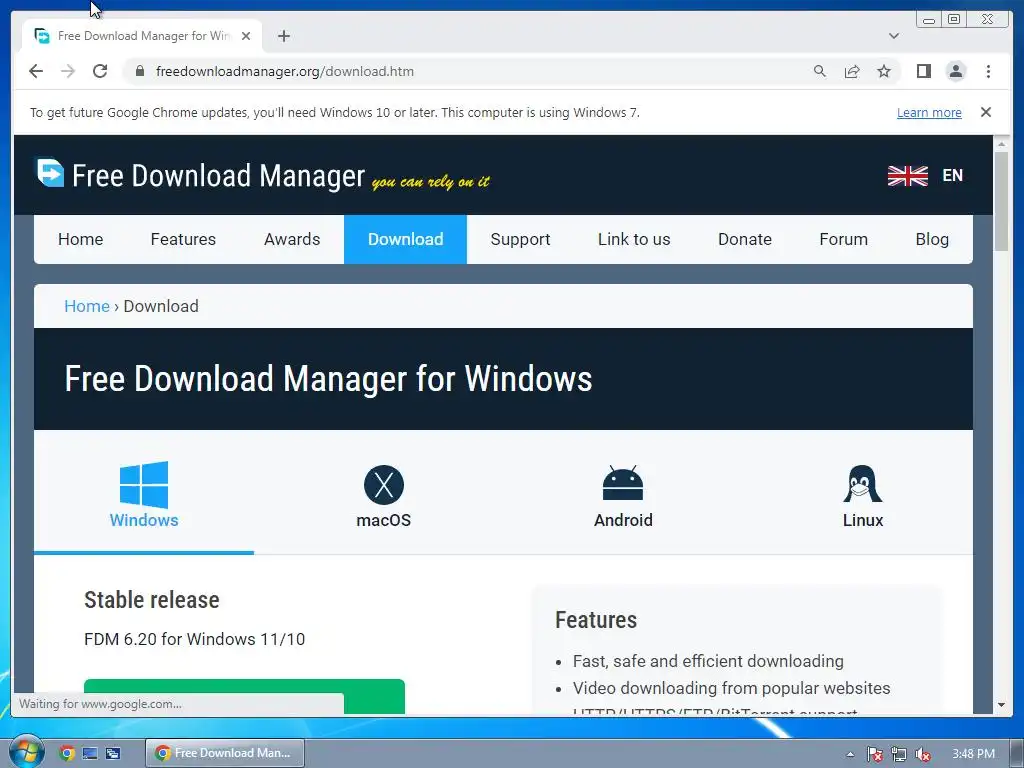
Task: Select the Download menu item
Action: tap(406, 239)
